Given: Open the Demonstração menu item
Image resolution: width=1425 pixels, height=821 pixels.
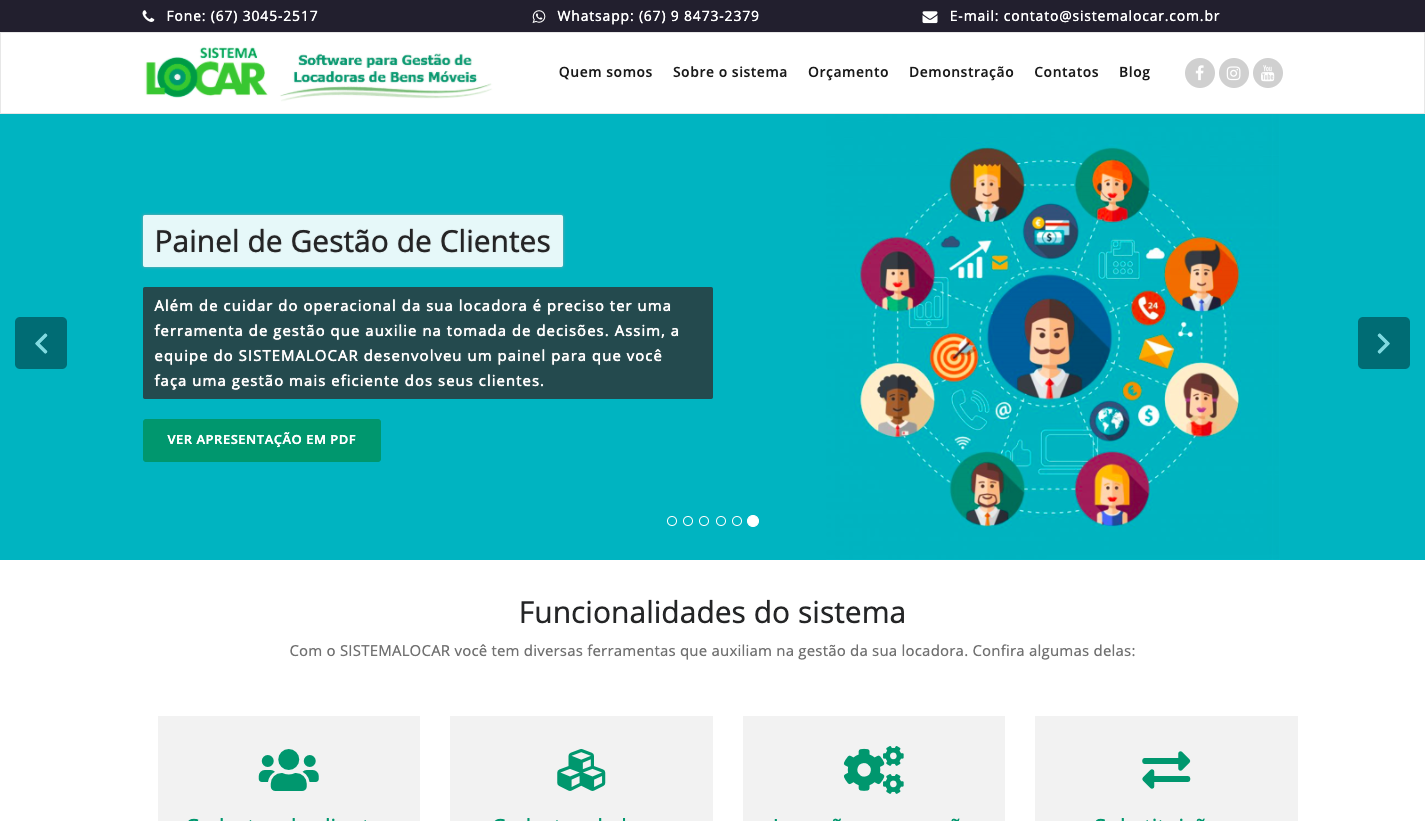Looking at the screenshot, I should click(961, 72).
